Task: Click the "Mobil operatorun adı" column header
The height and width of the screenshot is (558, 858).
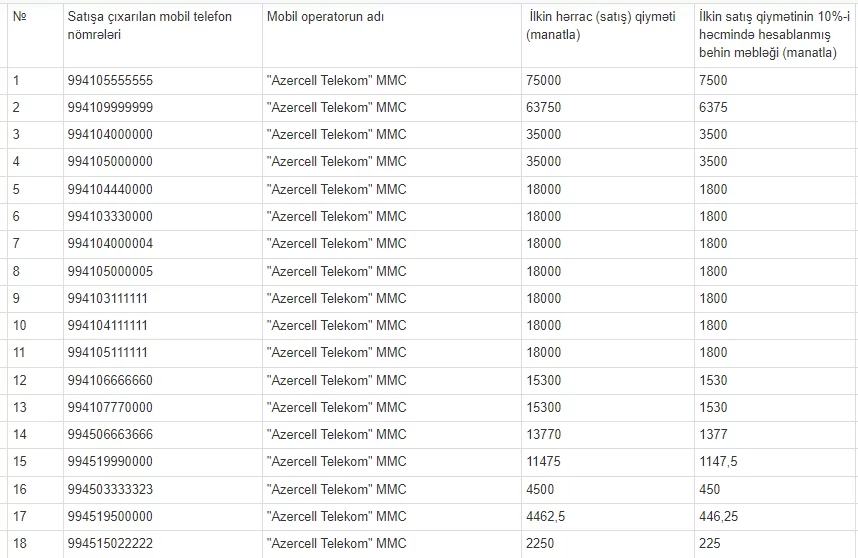Action: (x=325, y=17)
